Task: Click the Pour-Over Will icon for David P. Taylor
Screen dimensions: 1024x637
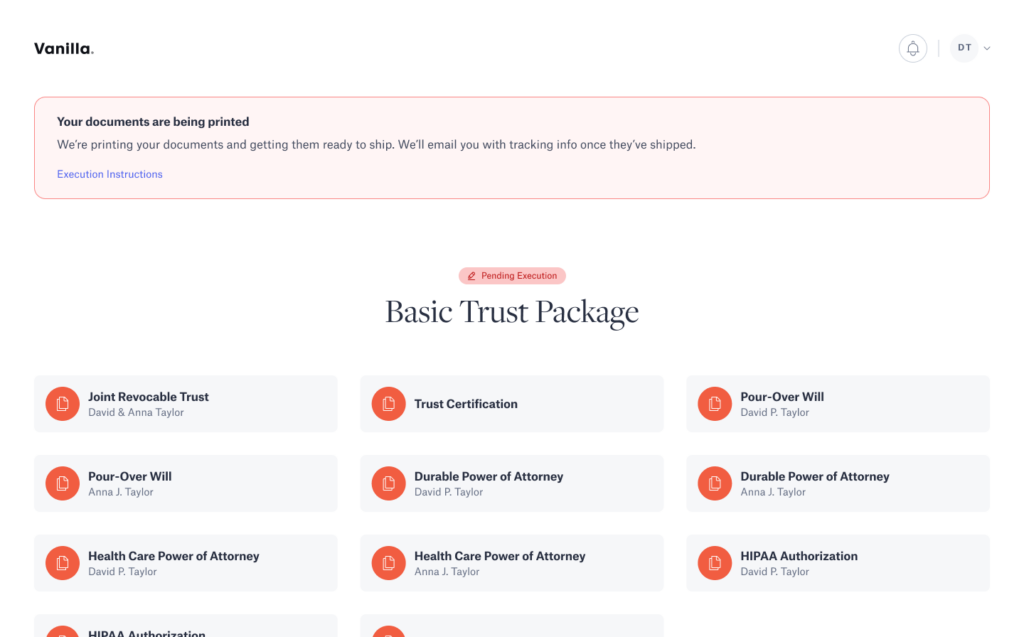Action: [714, 404]
